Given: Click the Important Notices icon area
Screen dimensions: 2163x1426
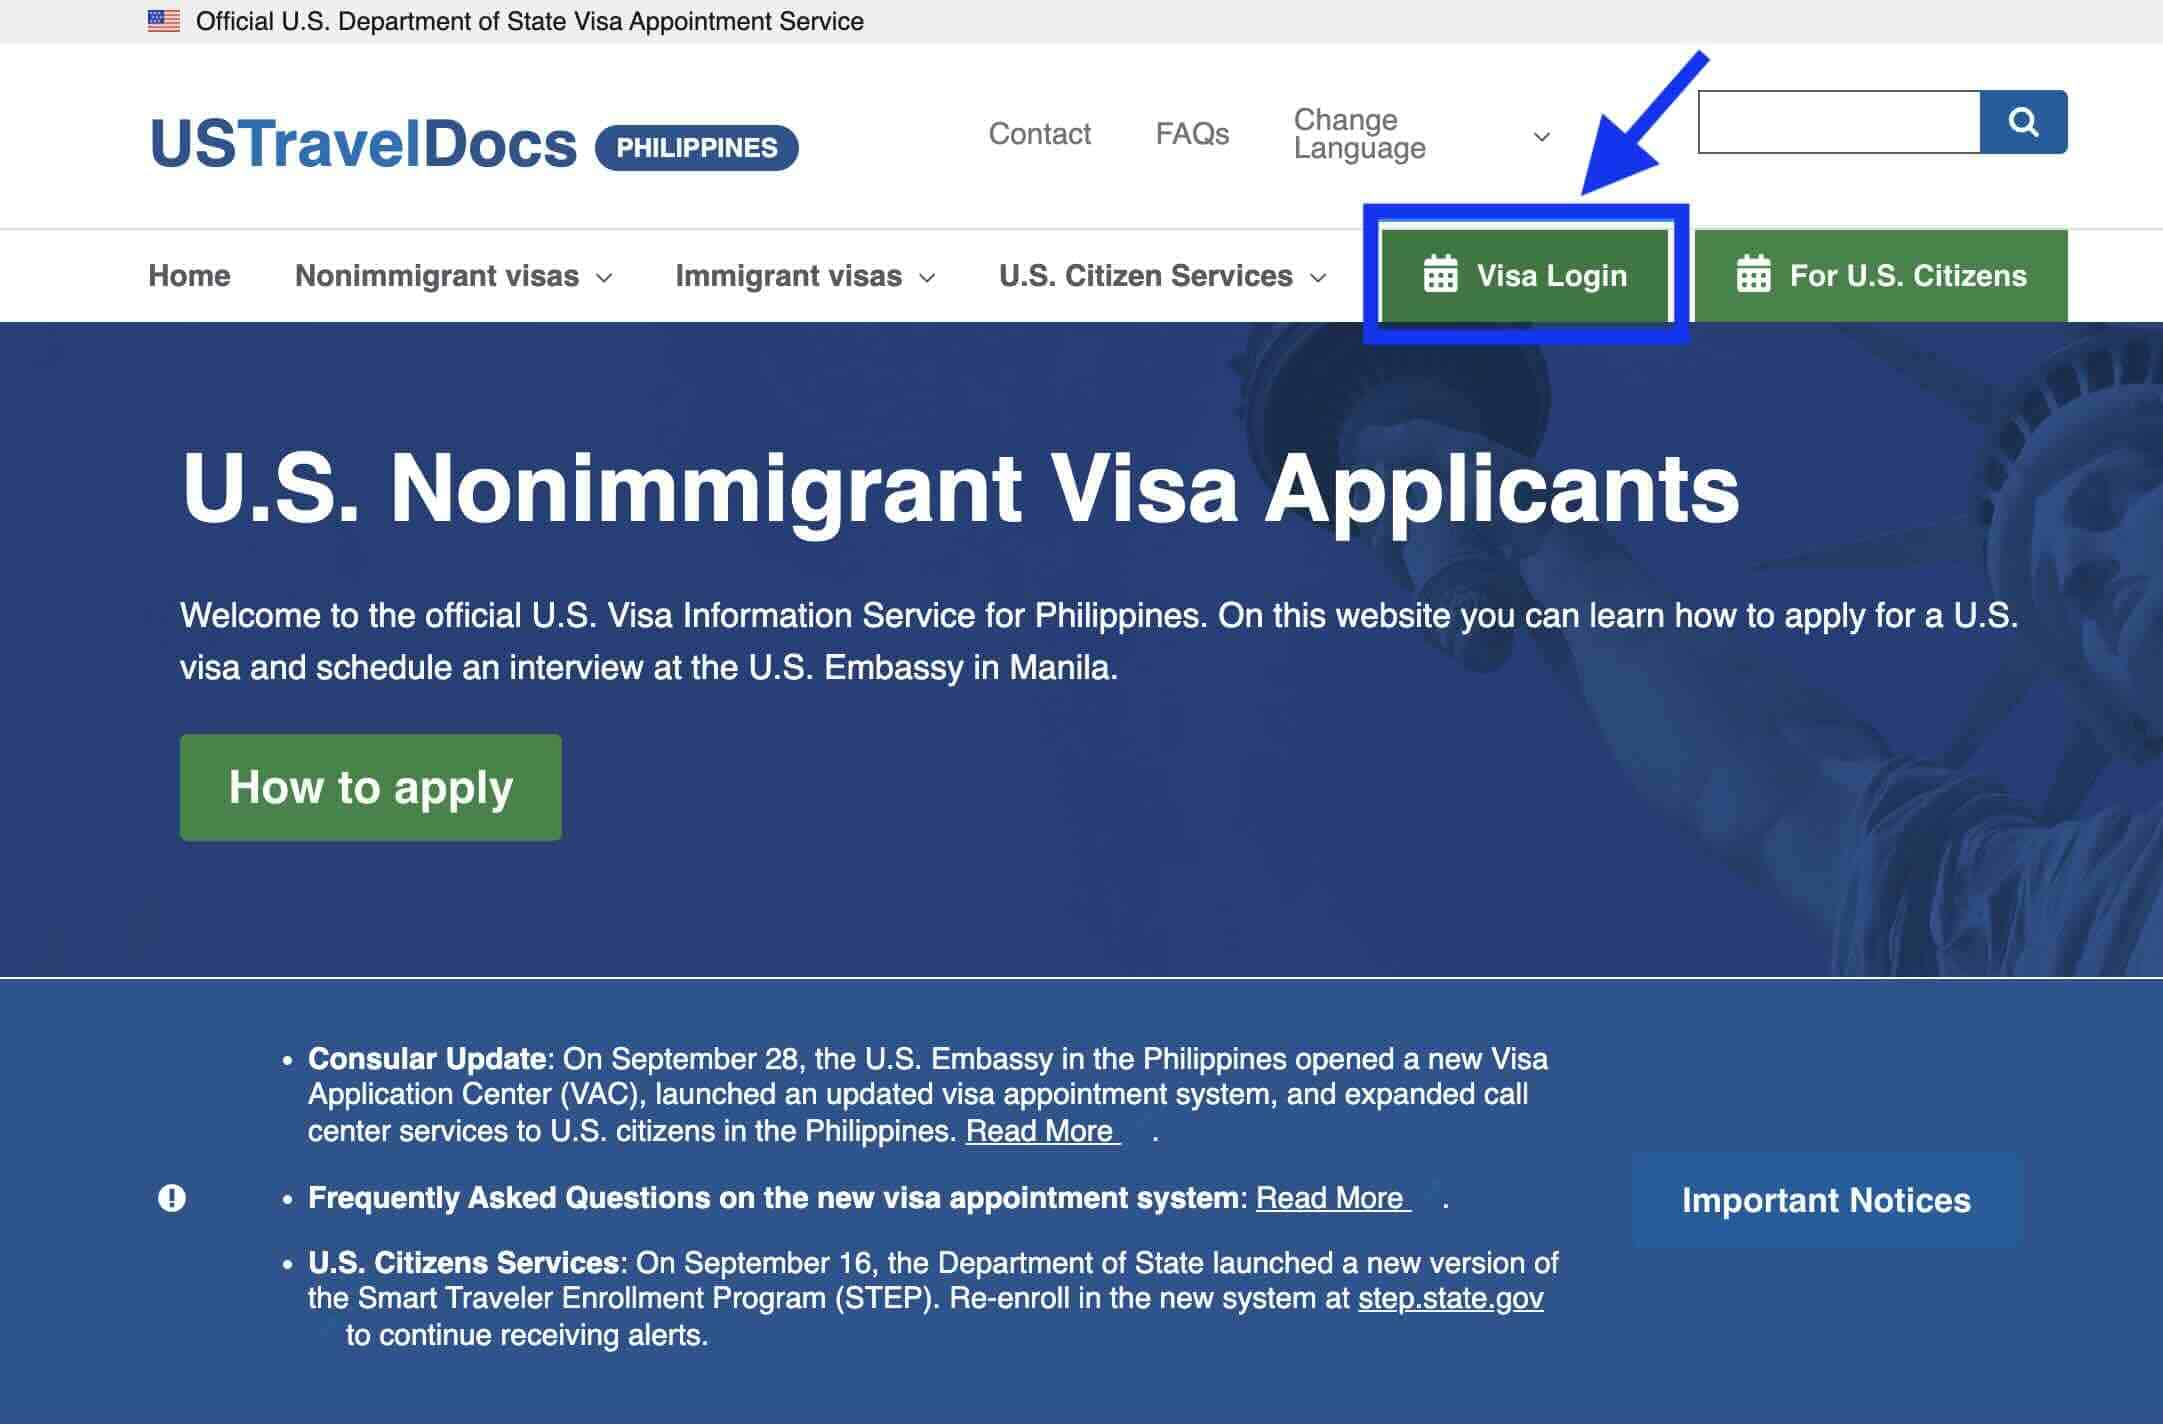Looking at the screenshot, I should click(173, 1200).
